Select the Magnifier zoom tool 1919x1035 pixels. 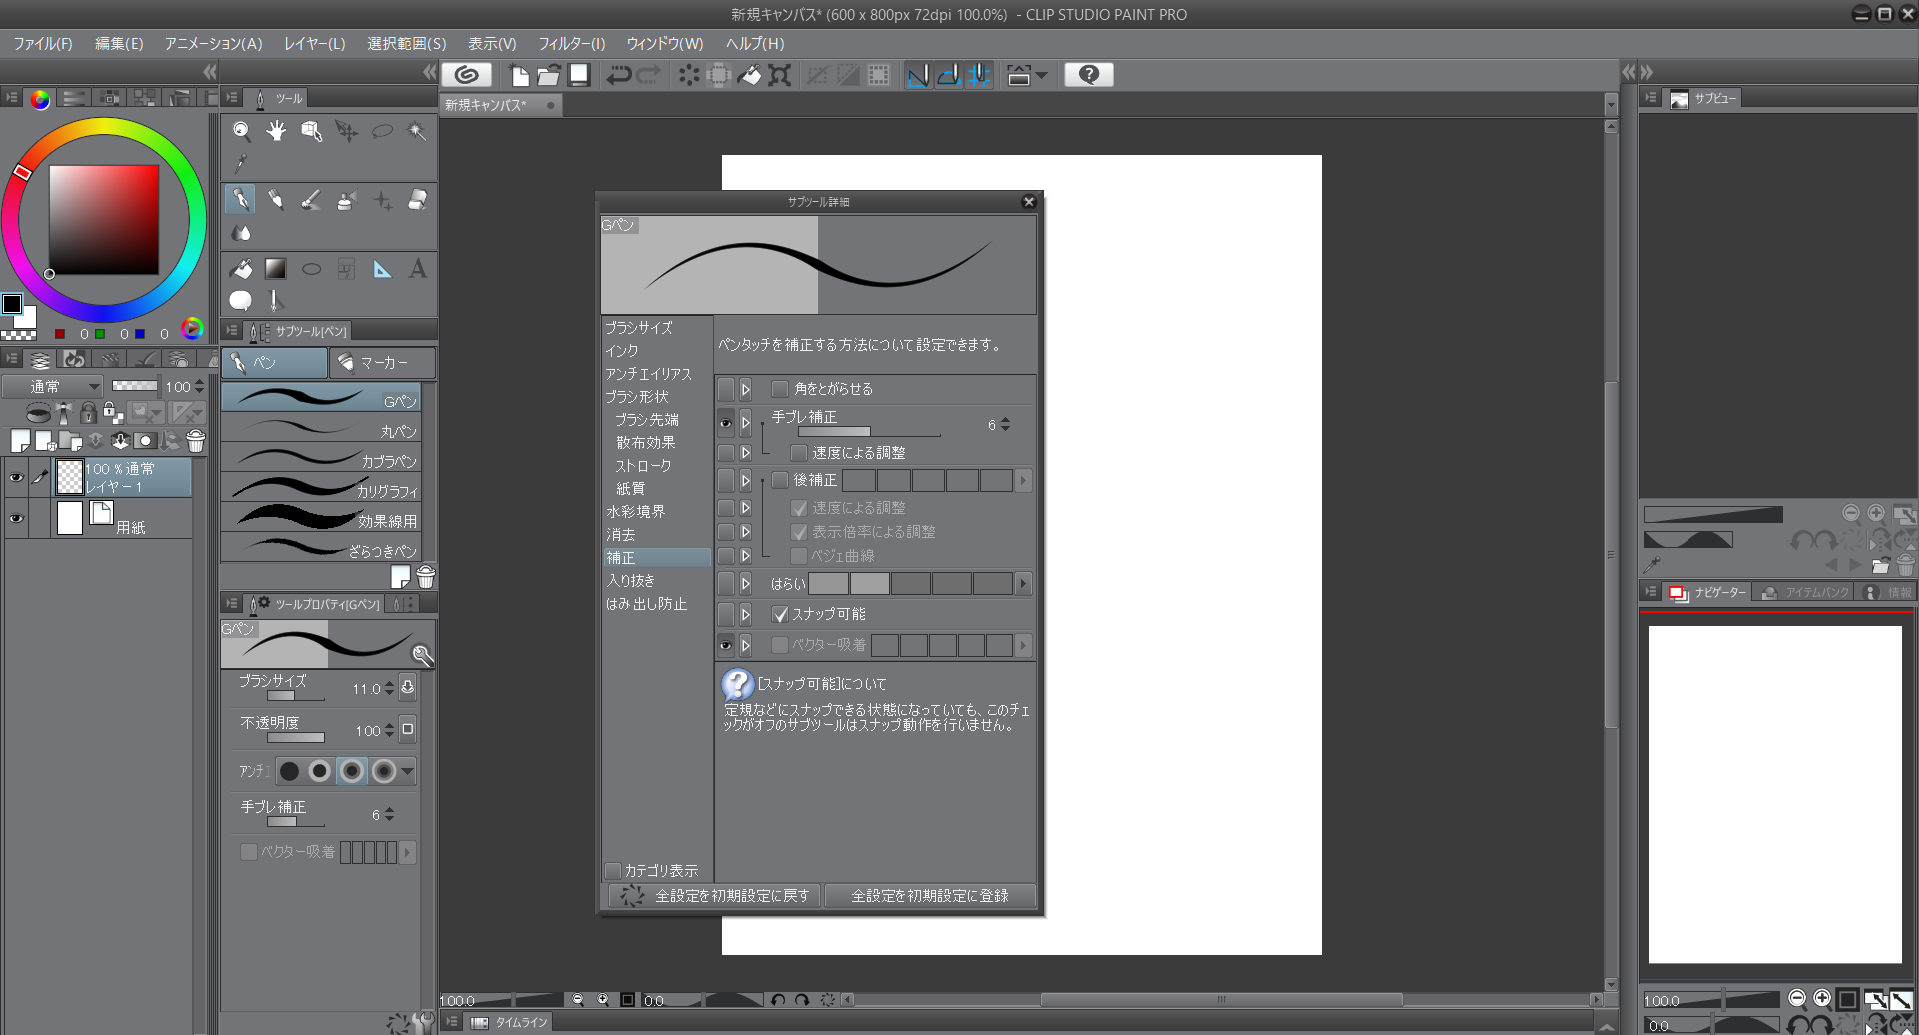tap(241, 131)
